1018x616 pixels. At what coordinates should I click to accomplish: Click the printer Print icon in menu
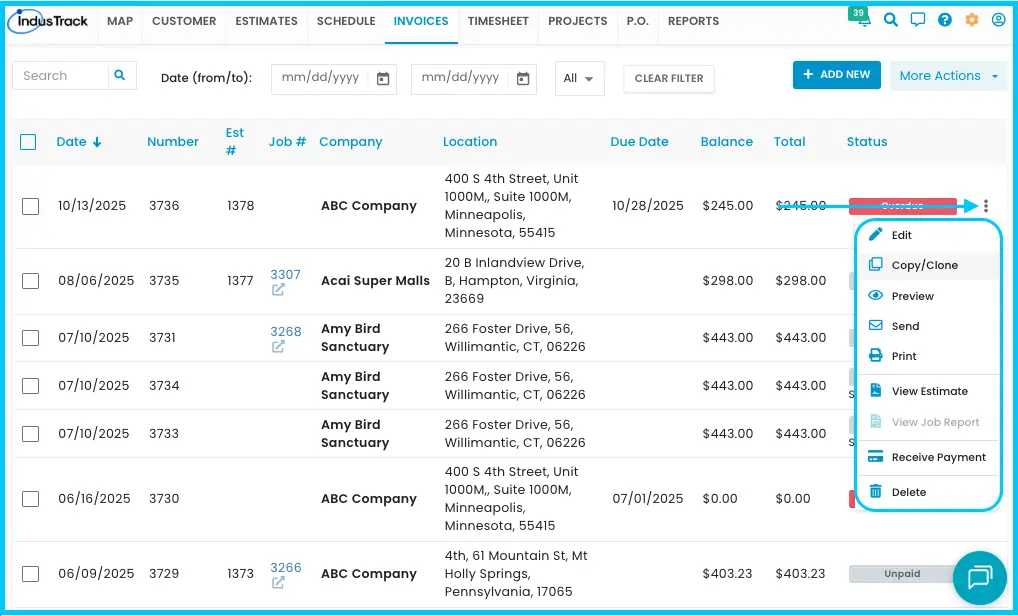(x=875, y=356)
